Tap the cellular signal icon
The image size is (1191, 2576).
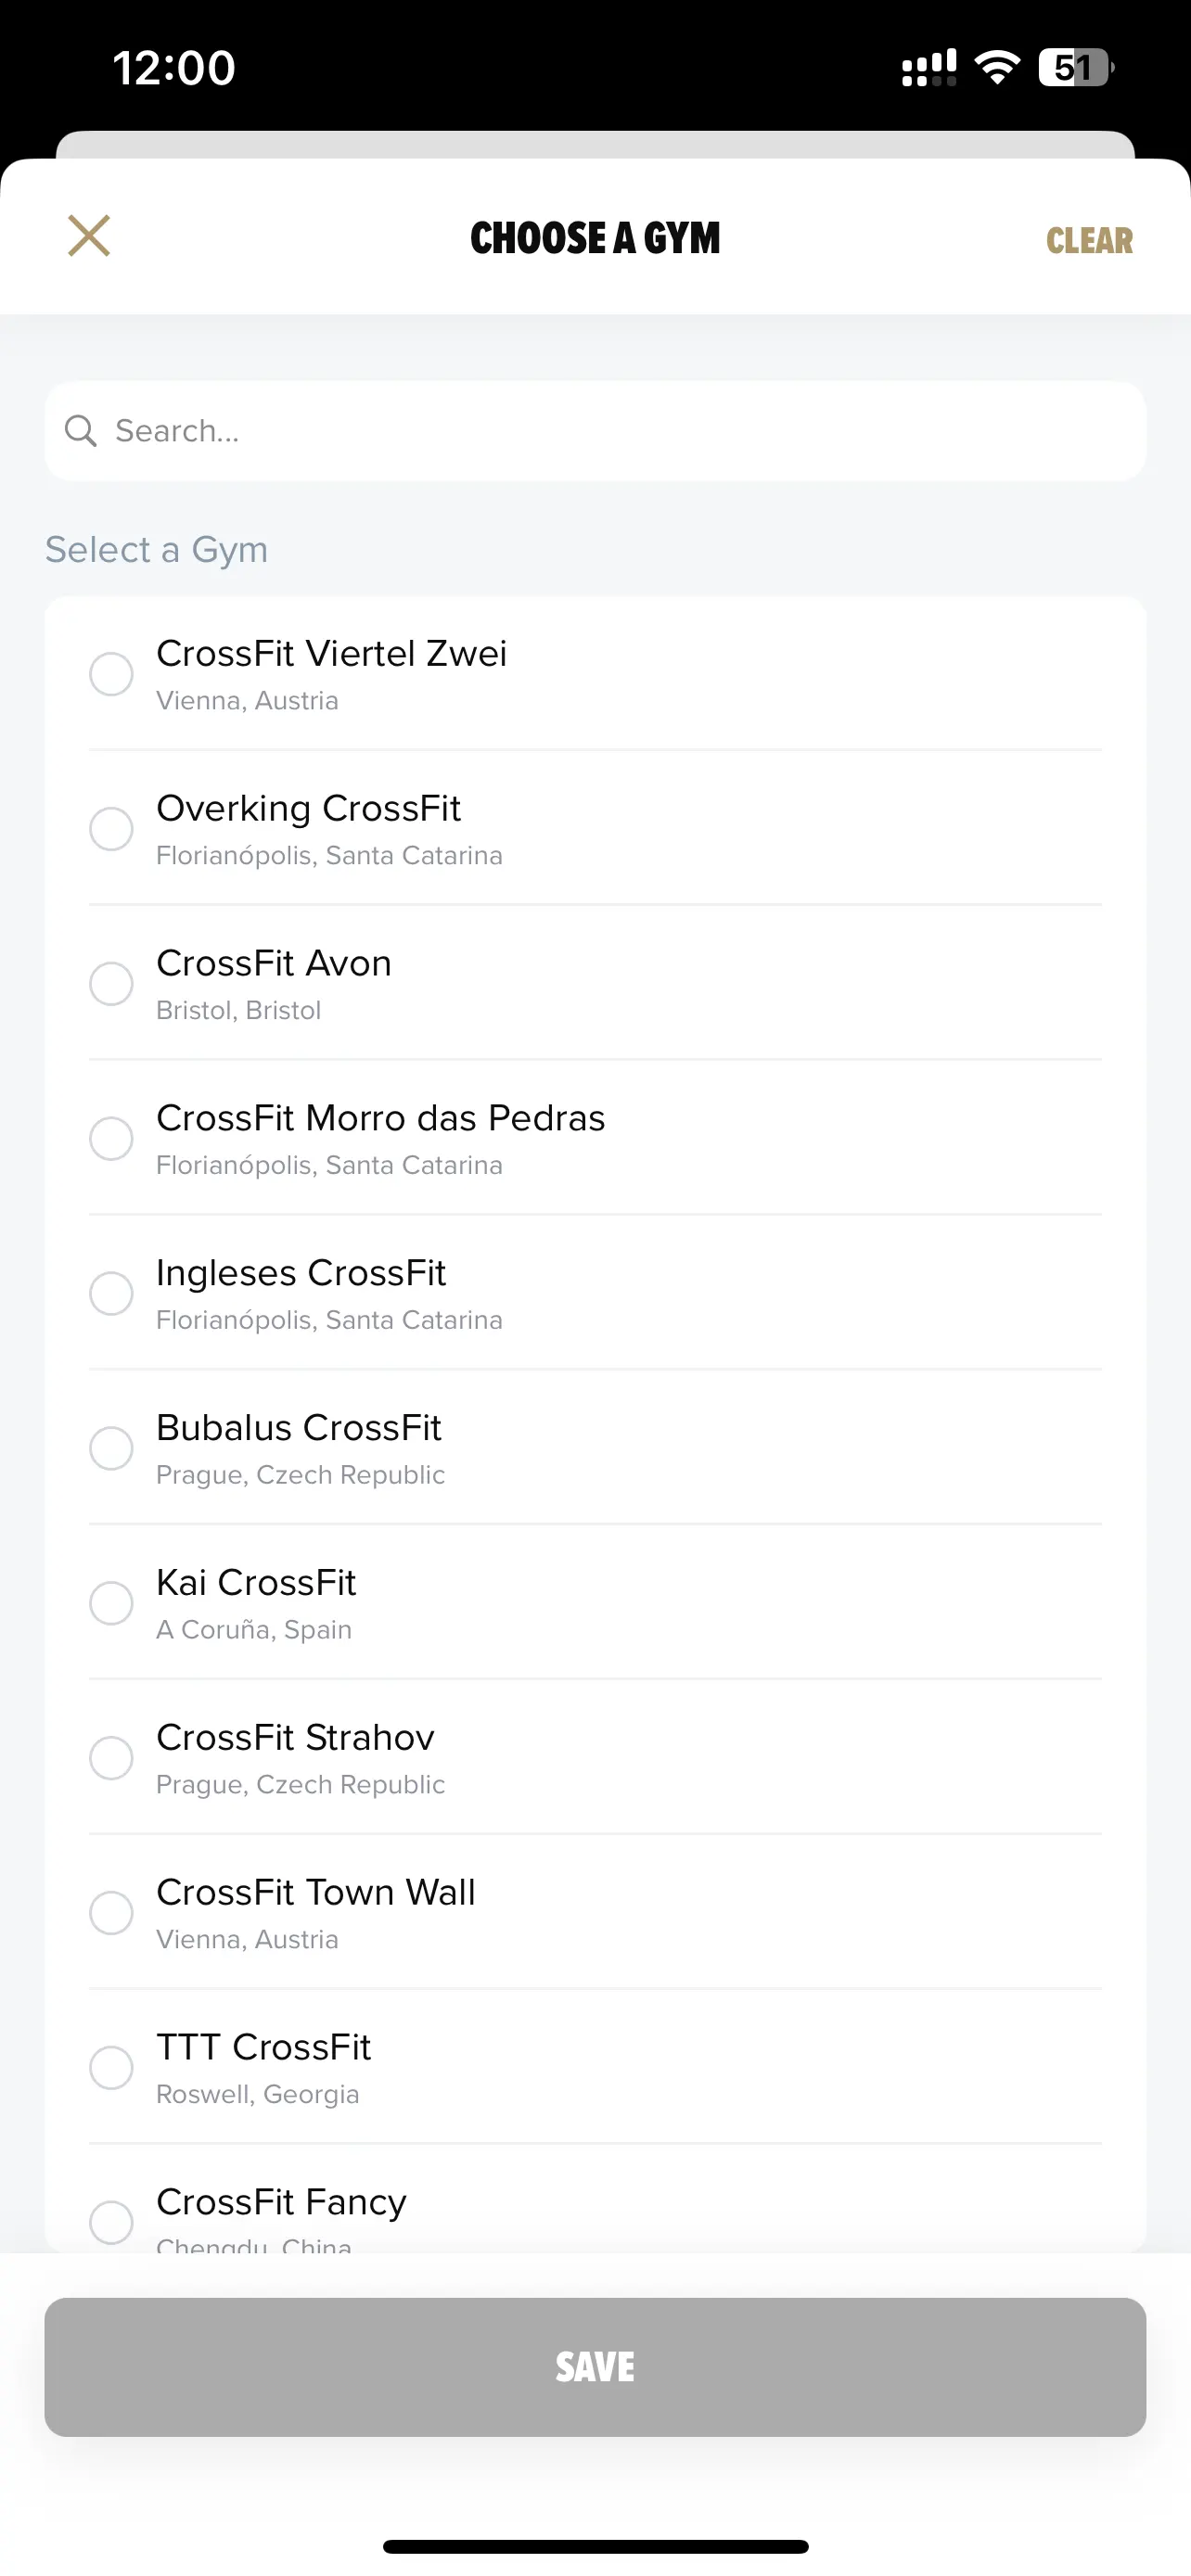click(x=929, y=68)
